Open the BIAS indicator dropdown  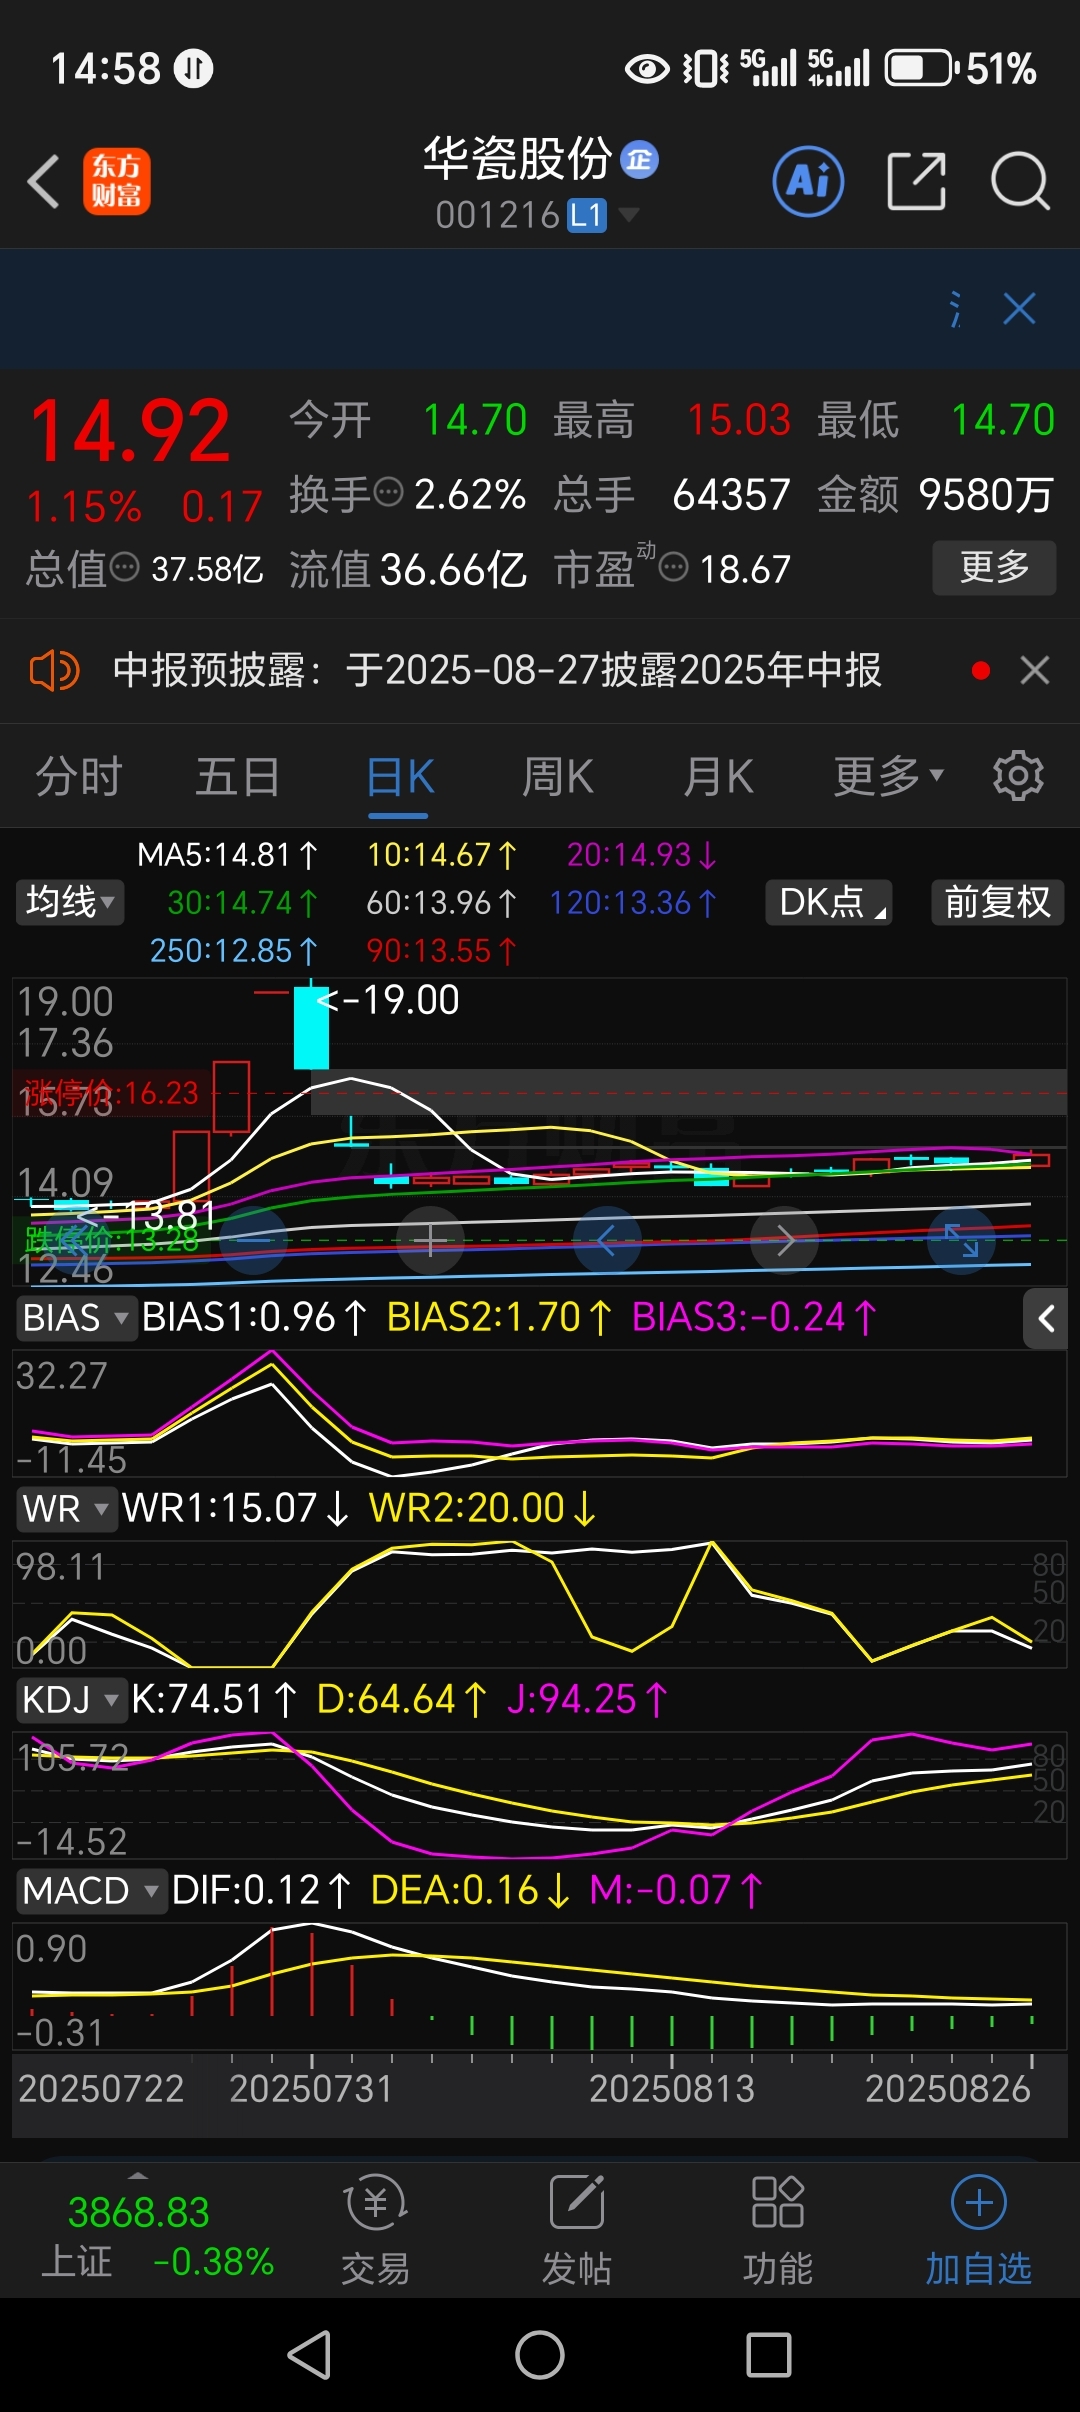[75, 1318]
